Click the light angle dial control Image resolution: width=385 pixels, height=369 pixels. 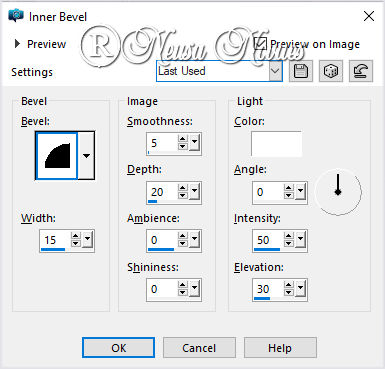point(338,192)
